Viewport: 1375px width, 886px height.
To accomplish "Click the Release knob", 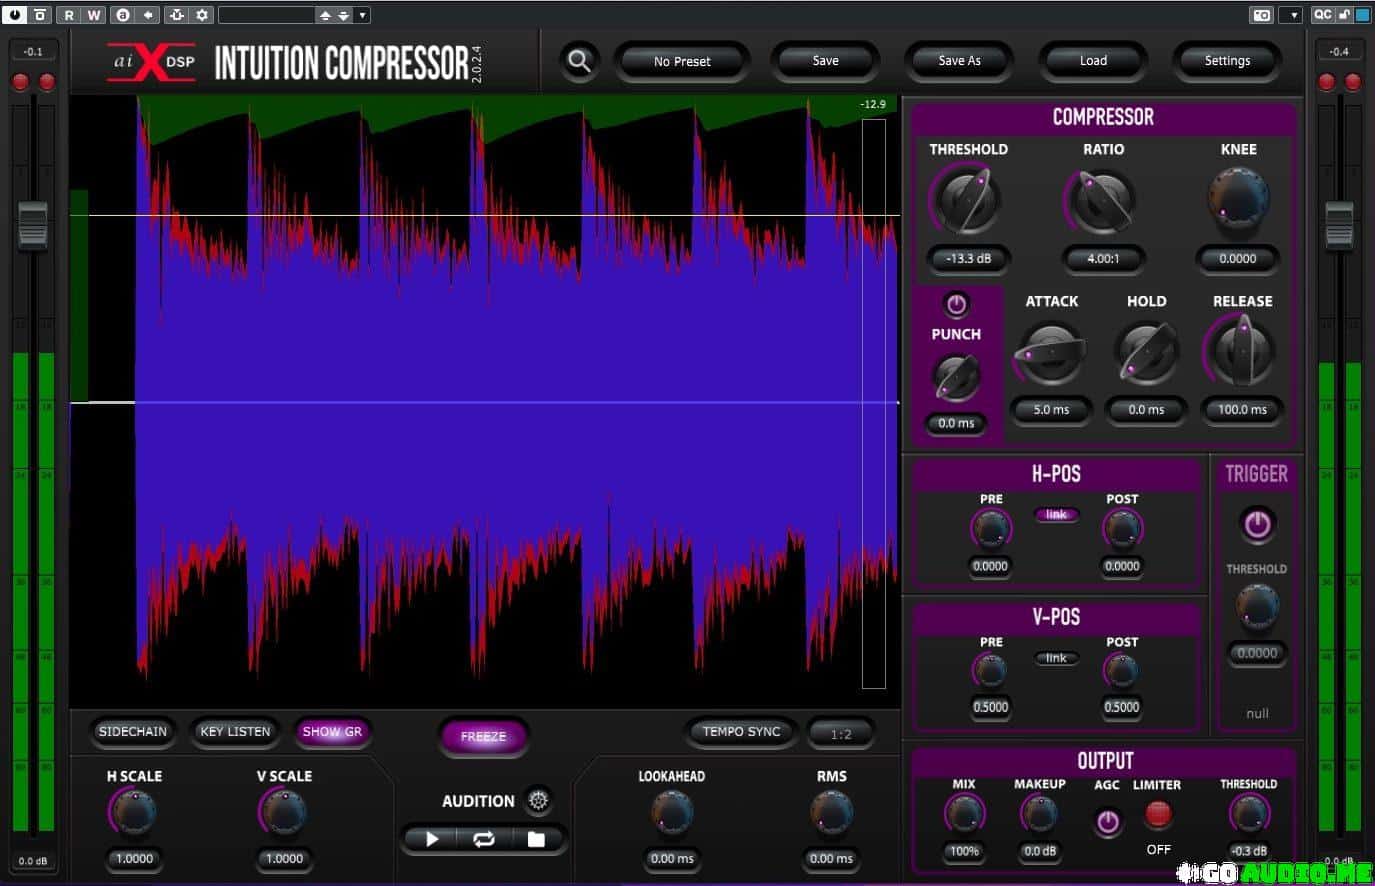I will tap(1242, 352).
